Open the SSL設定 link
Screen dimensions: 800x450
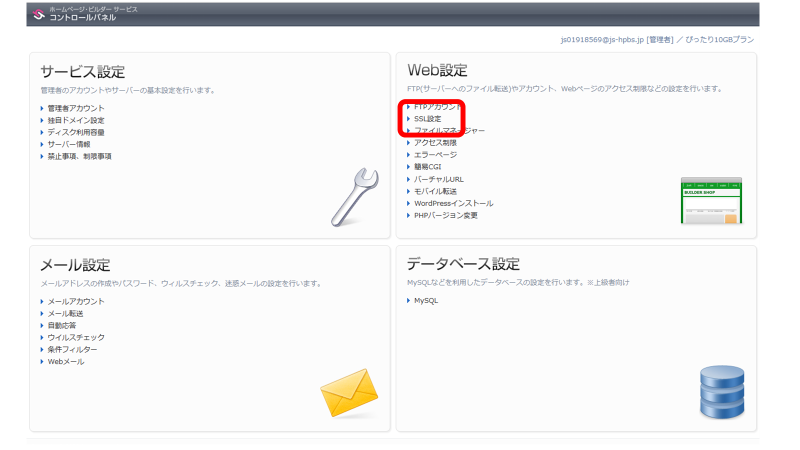tap(427, 119)
